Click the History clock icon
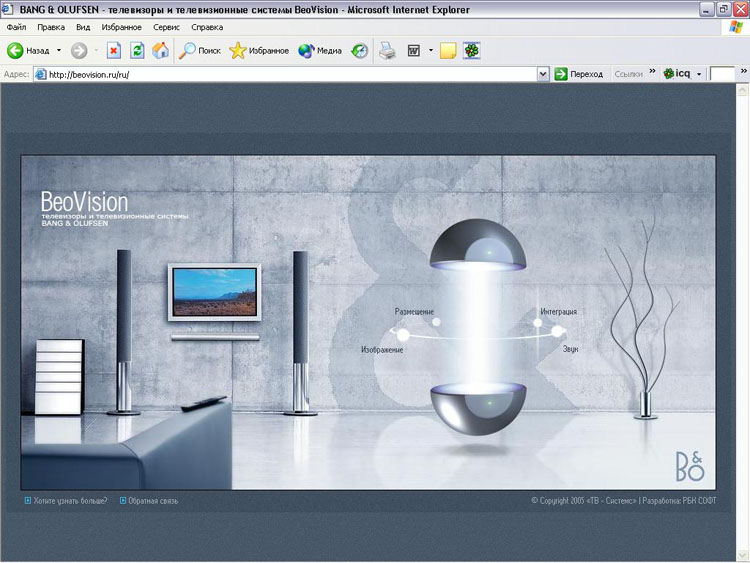 coord(359,50)
